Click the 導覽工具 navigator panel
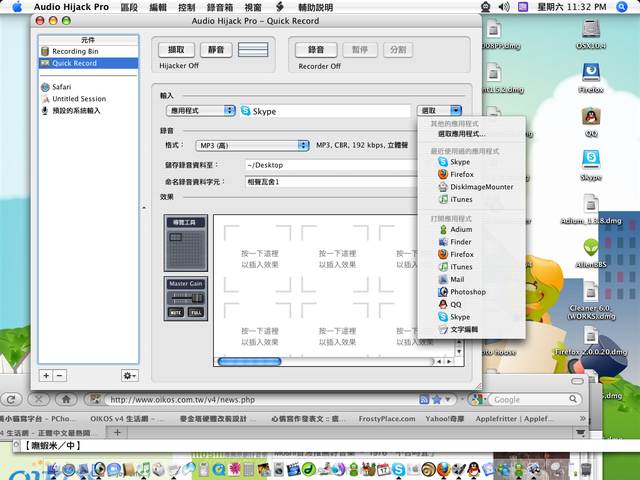The image size is (640, 480). pyautogui.click(x=186, y=243)
